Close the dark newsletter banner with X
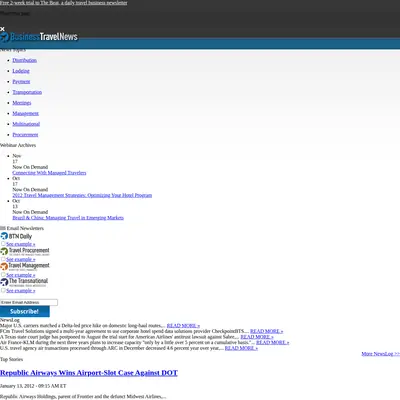This screenshot has width=400, height=400. tap(2, 29)
